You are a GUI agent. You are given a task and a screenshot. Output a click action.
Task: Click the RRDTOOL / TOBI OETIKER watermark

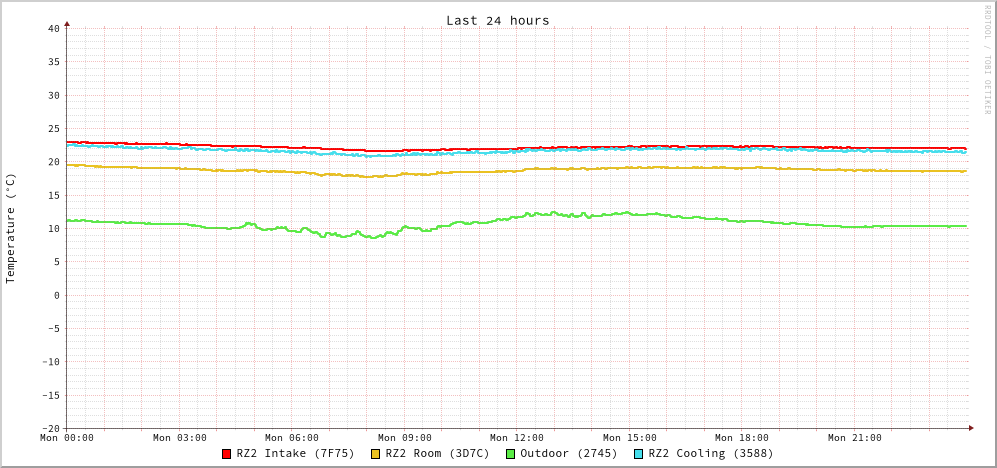[x=988, y=60]
